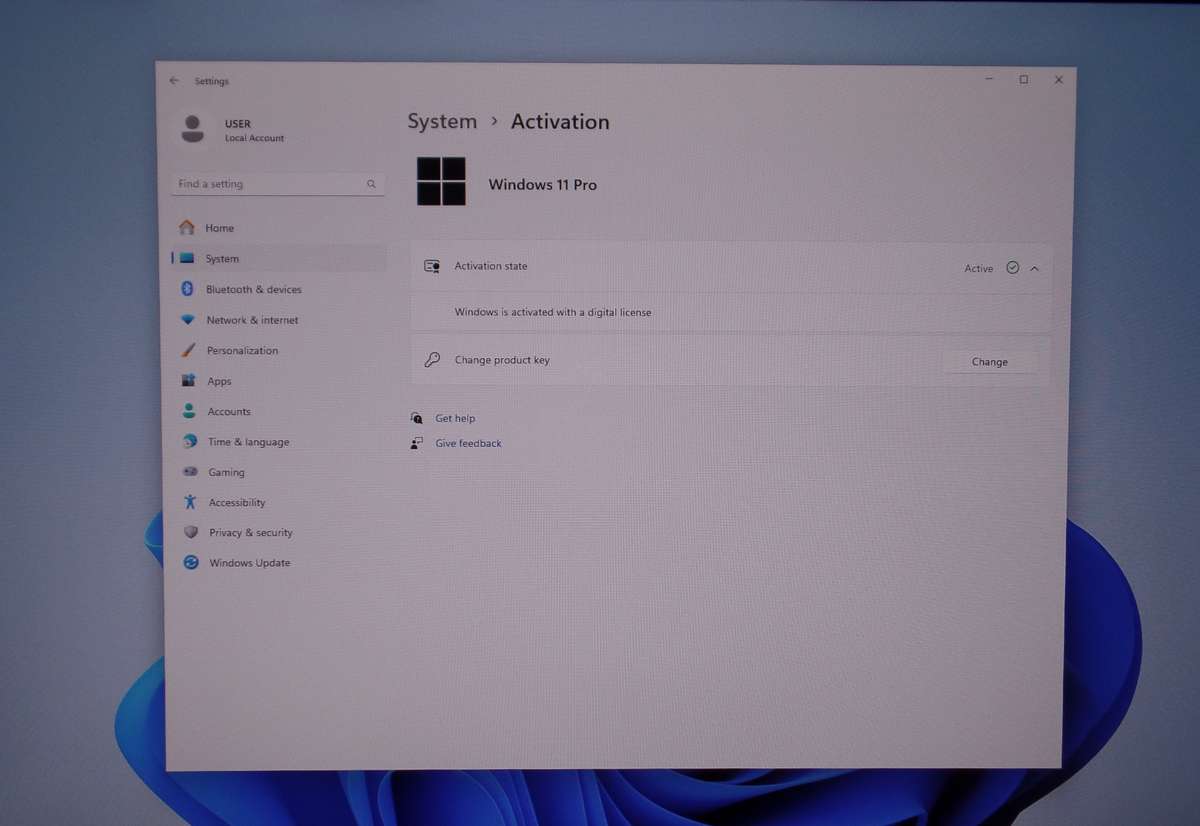Viewport: 1200px width, 826px height.
Task: Select Time & language settings
Action: click(248, 442)
